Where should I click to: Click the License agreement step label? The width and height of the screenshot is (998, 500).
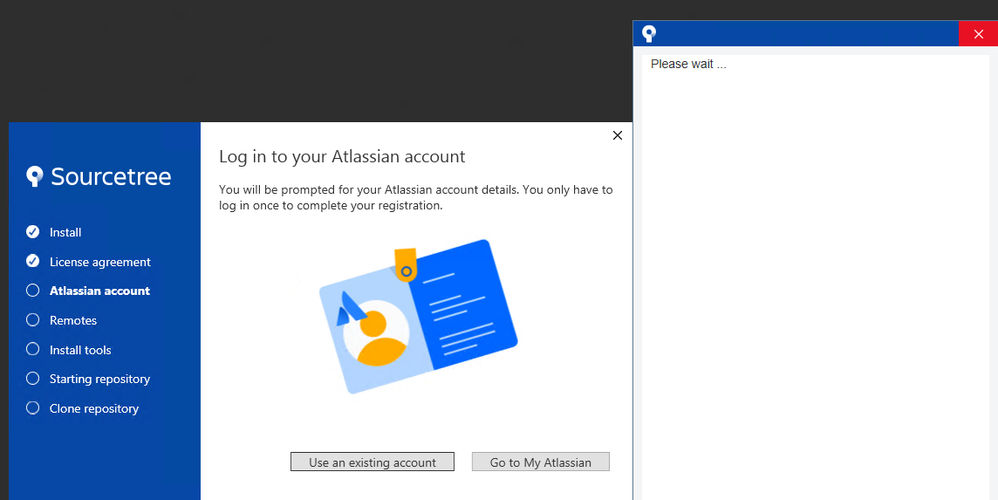pyautogui.click(x=100, y=261)
